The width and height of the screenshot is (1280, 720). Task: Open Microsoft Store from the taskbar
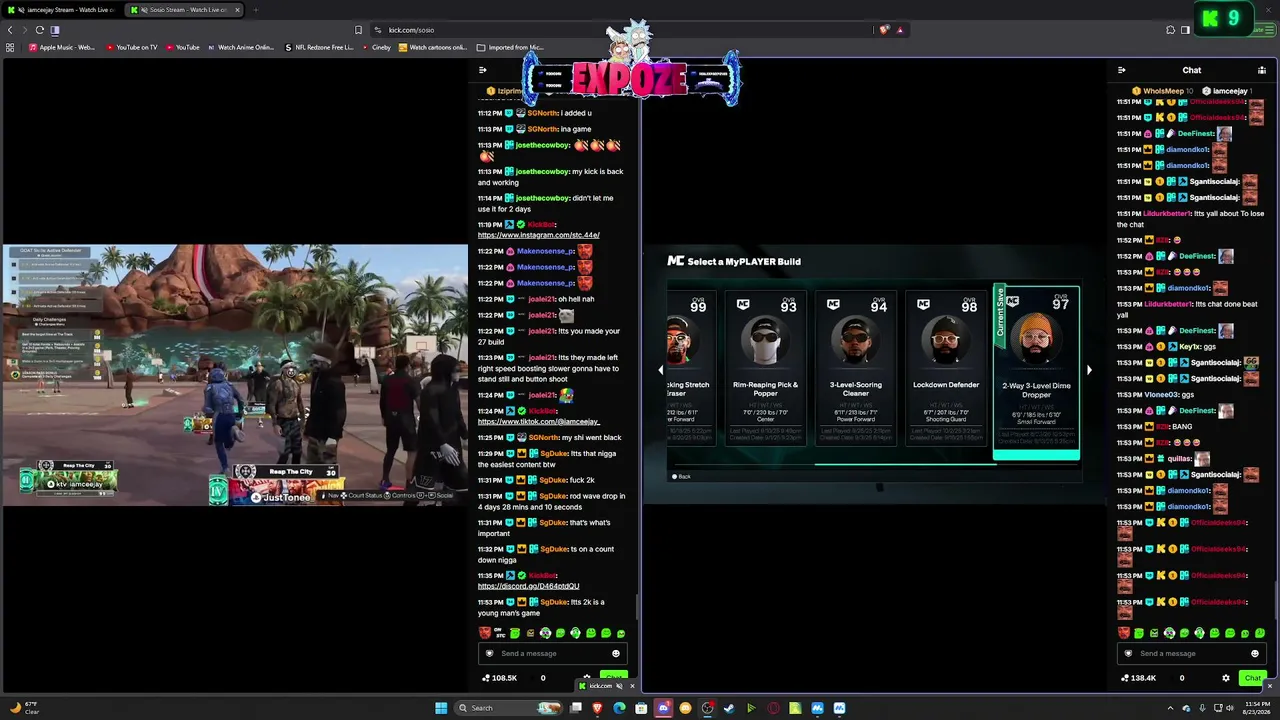tap(641, 708)
